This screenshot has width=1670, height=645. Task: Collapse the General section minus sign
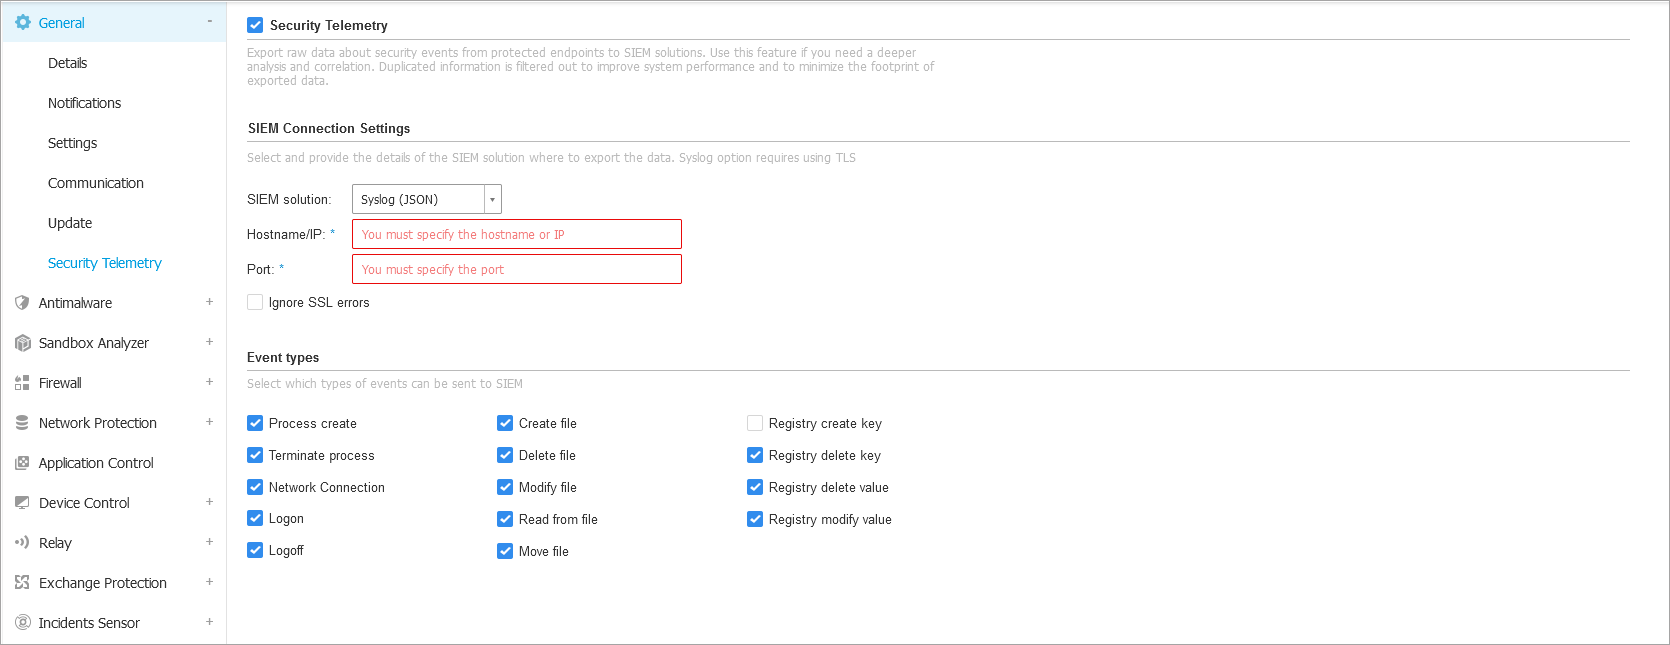point(209,22)
